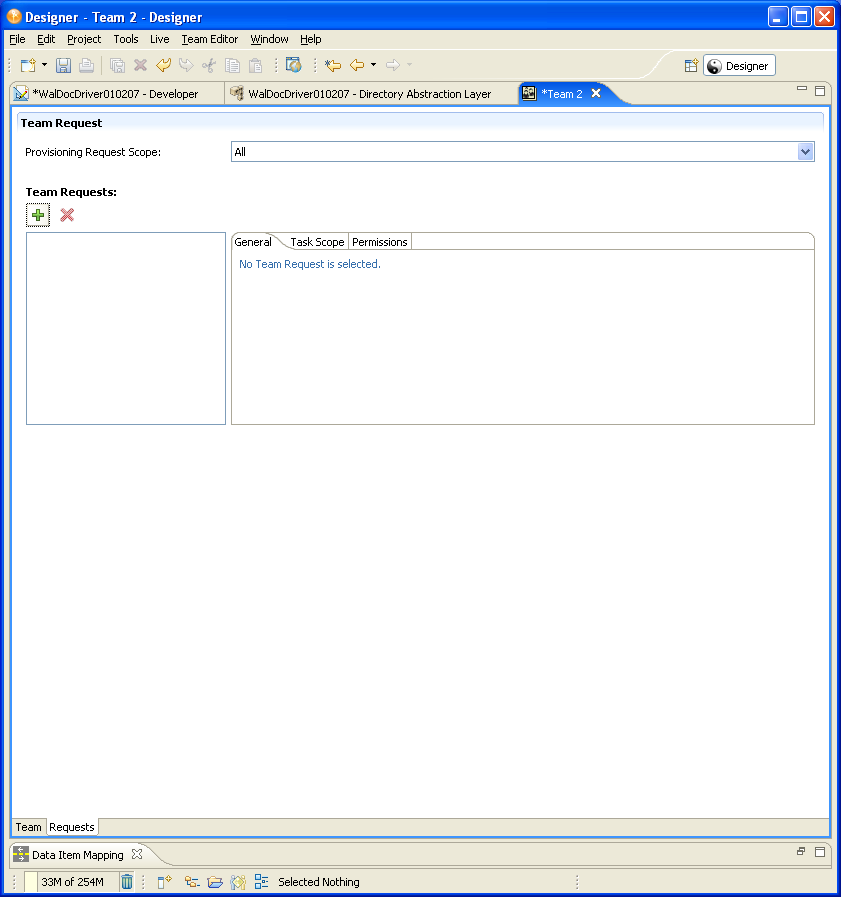Click the Last Edit Location arrow icon
This screenshot has width=841, height=897.
coord(332,65)
